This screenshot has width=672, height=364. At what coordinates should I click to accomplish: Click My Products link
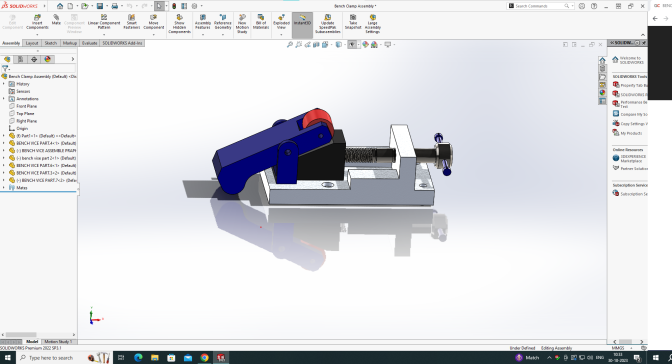[x=631, y=133]
